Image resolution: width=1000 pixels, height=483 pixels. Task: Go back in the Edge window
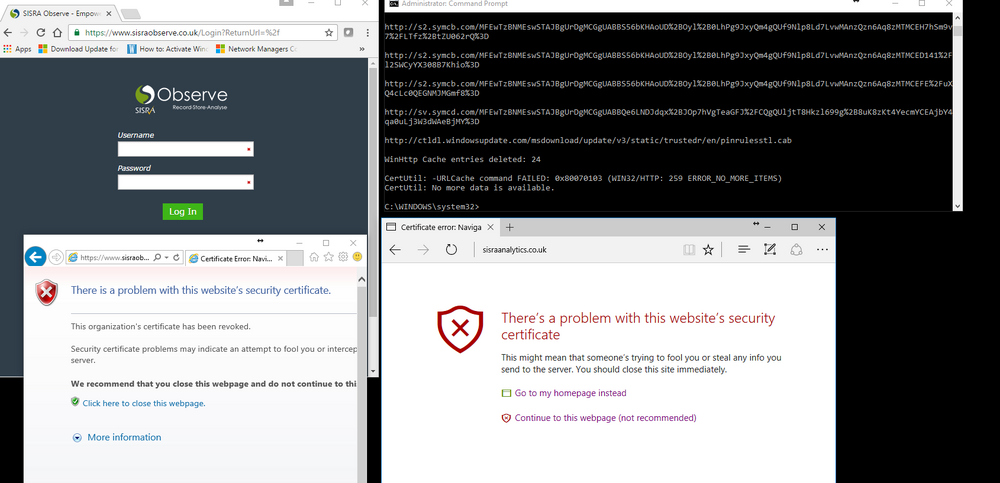395,249
